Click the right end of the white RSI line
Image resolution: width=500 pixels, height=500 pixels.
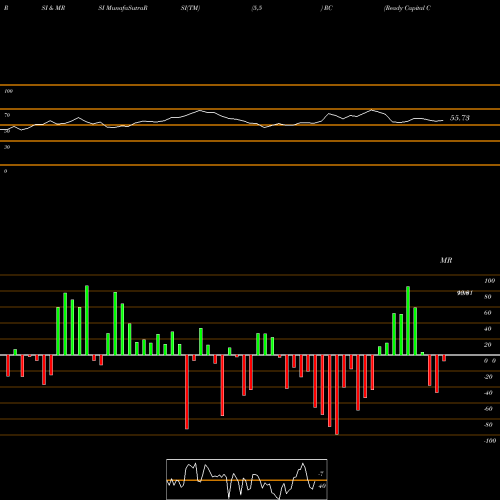tap(443, 120)
